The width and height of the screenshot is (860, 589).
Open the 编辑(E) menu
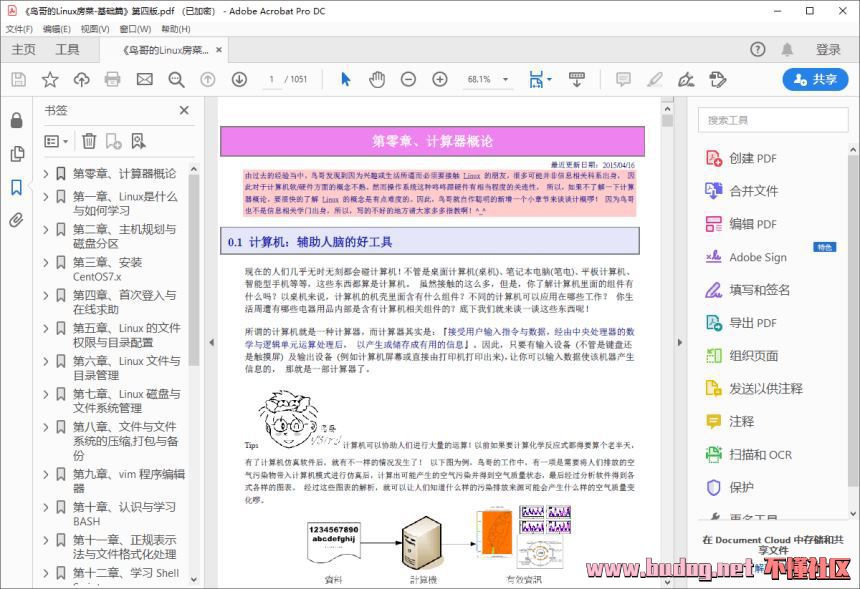tap(57, 29)
